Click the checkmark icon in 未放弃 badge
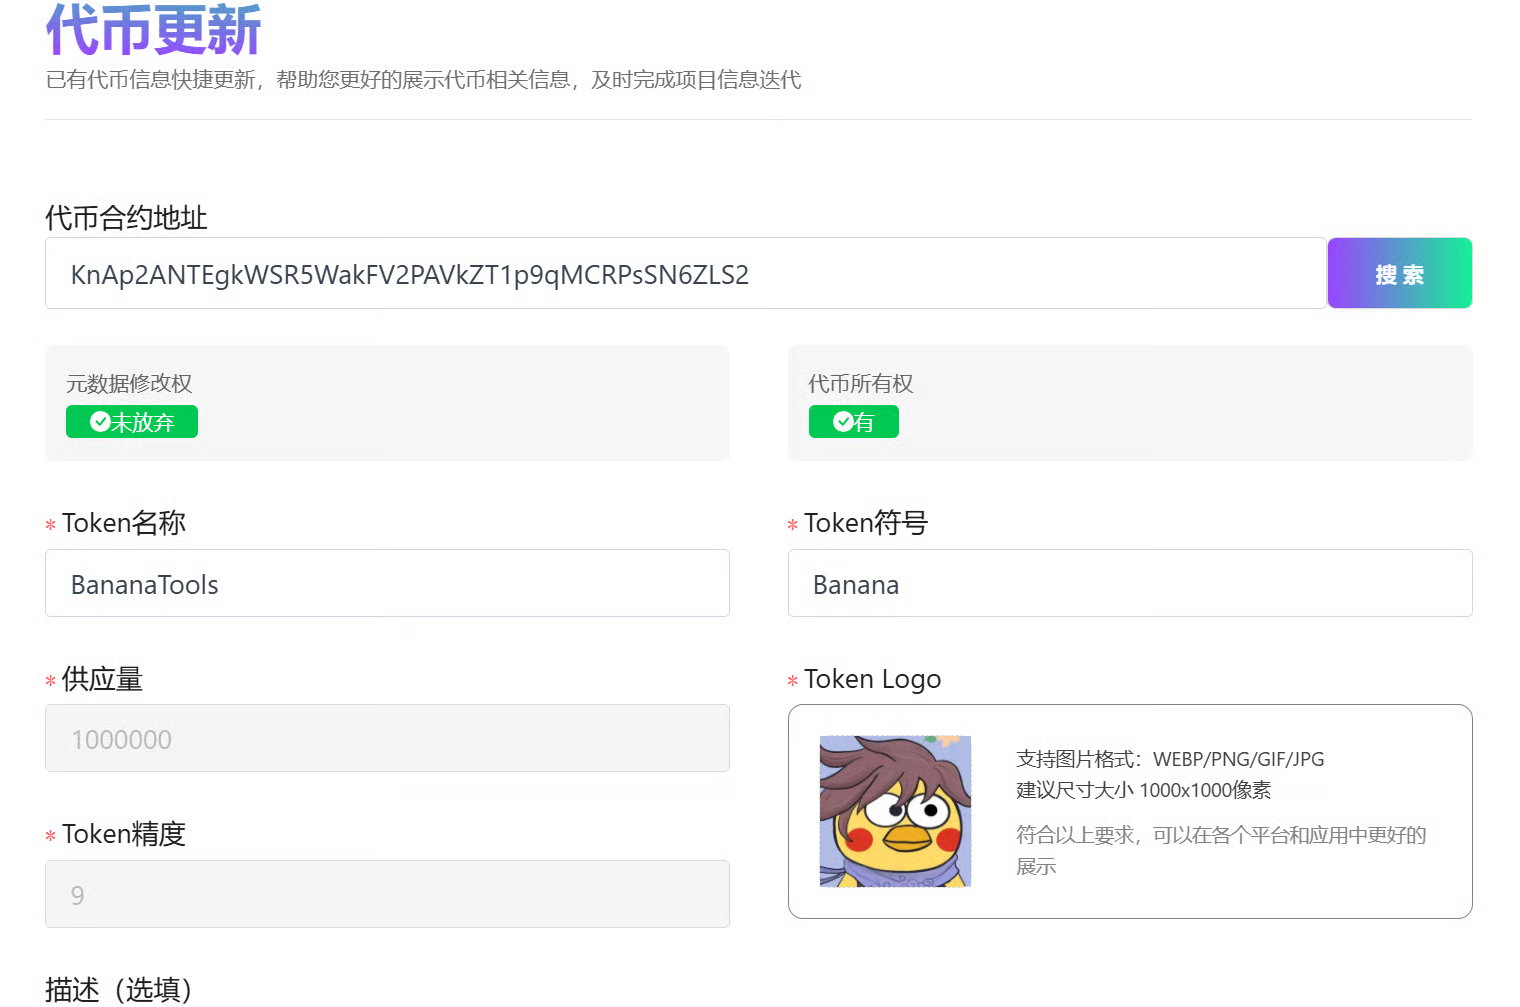Image resolution: width=1520 pixels, height=1007 pixels. [100, 422]
